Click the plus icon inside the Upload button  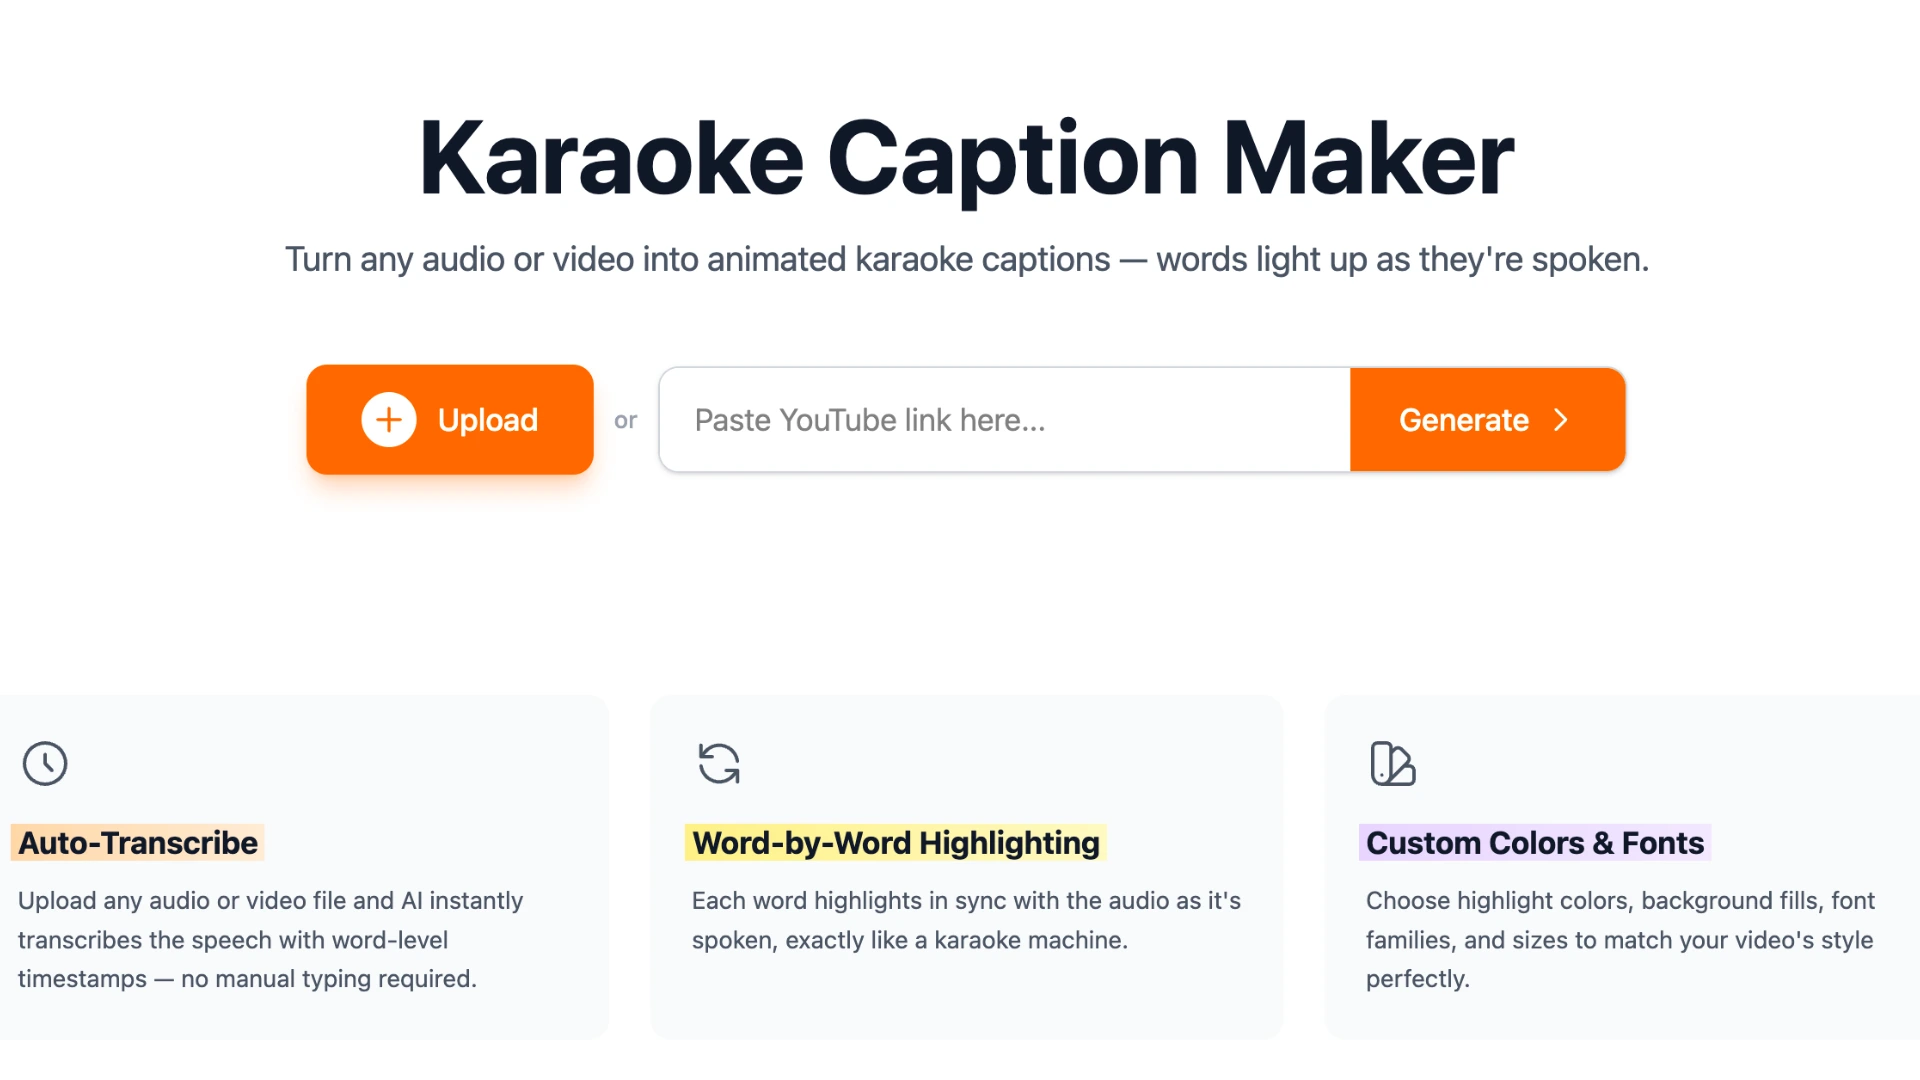coord(387,419)
